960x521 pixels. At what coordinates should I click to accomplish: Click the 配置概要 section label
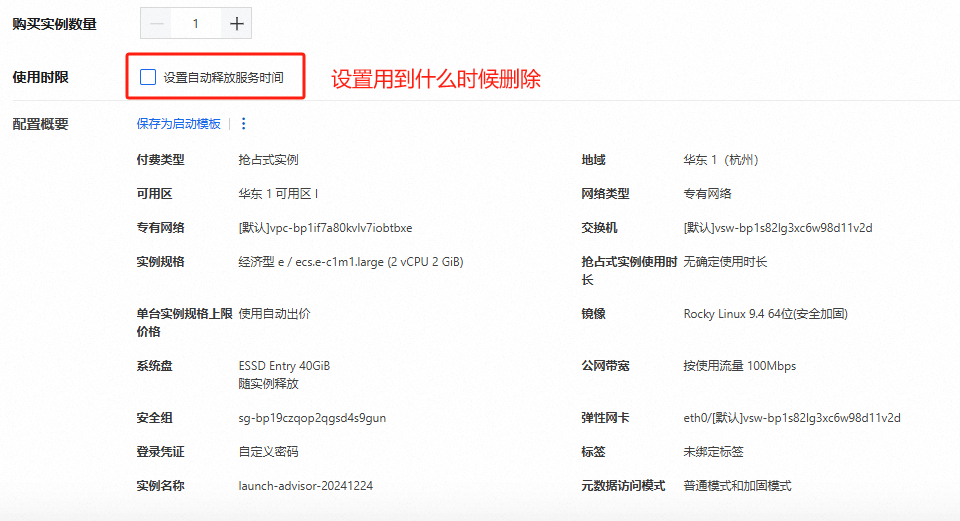(x=40, y=124)
